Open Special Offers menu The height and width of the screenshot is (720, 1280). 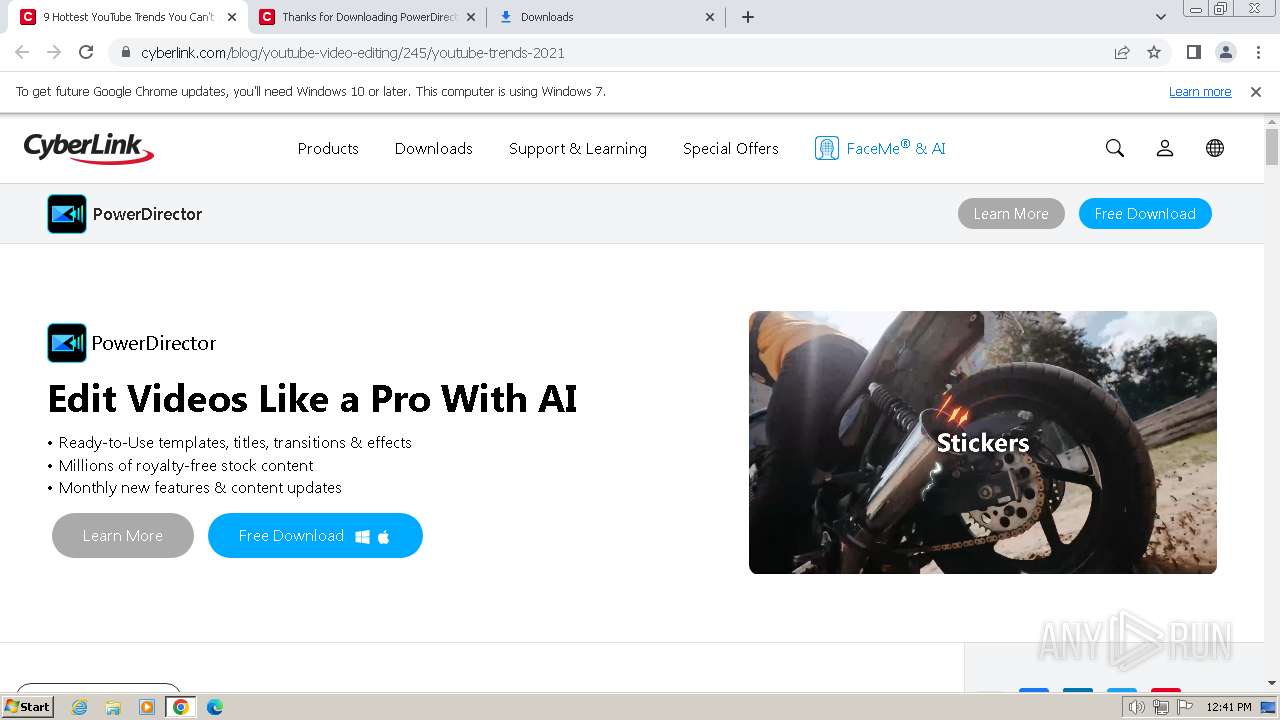coord(730,148)
